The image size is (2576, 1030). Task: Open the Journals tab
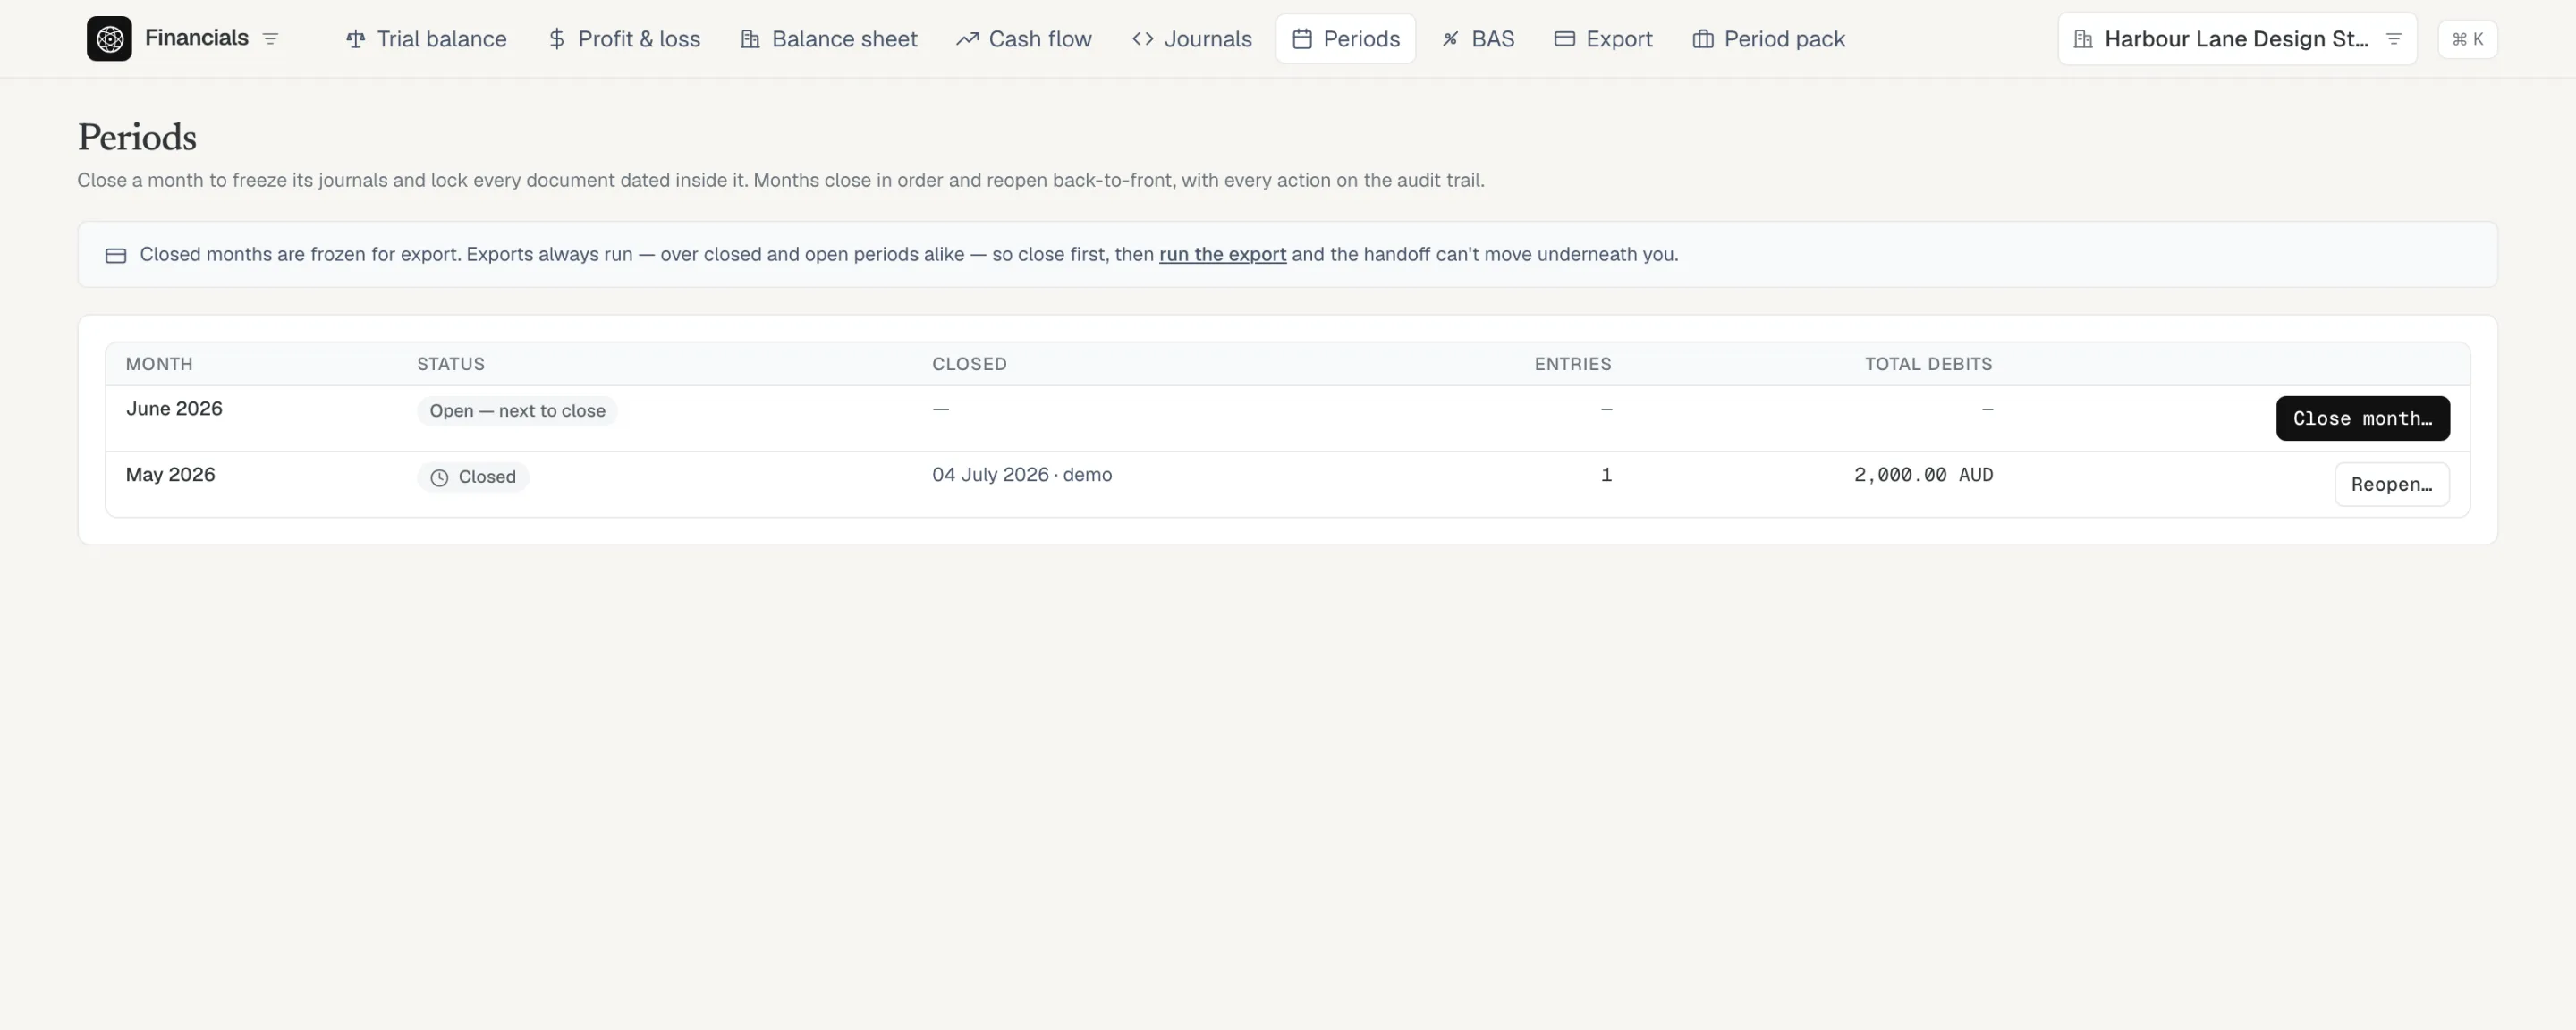[x=1192, y=39]
